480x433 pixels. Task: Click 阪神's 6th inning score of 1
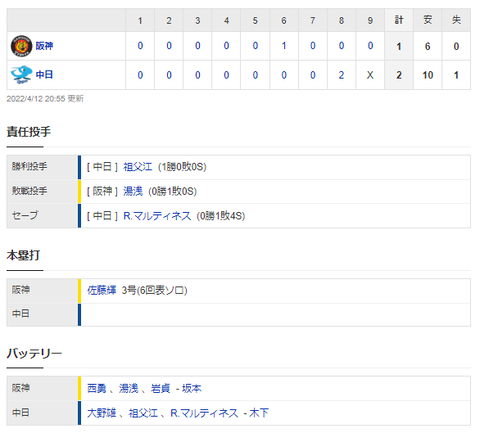point(284,46)
